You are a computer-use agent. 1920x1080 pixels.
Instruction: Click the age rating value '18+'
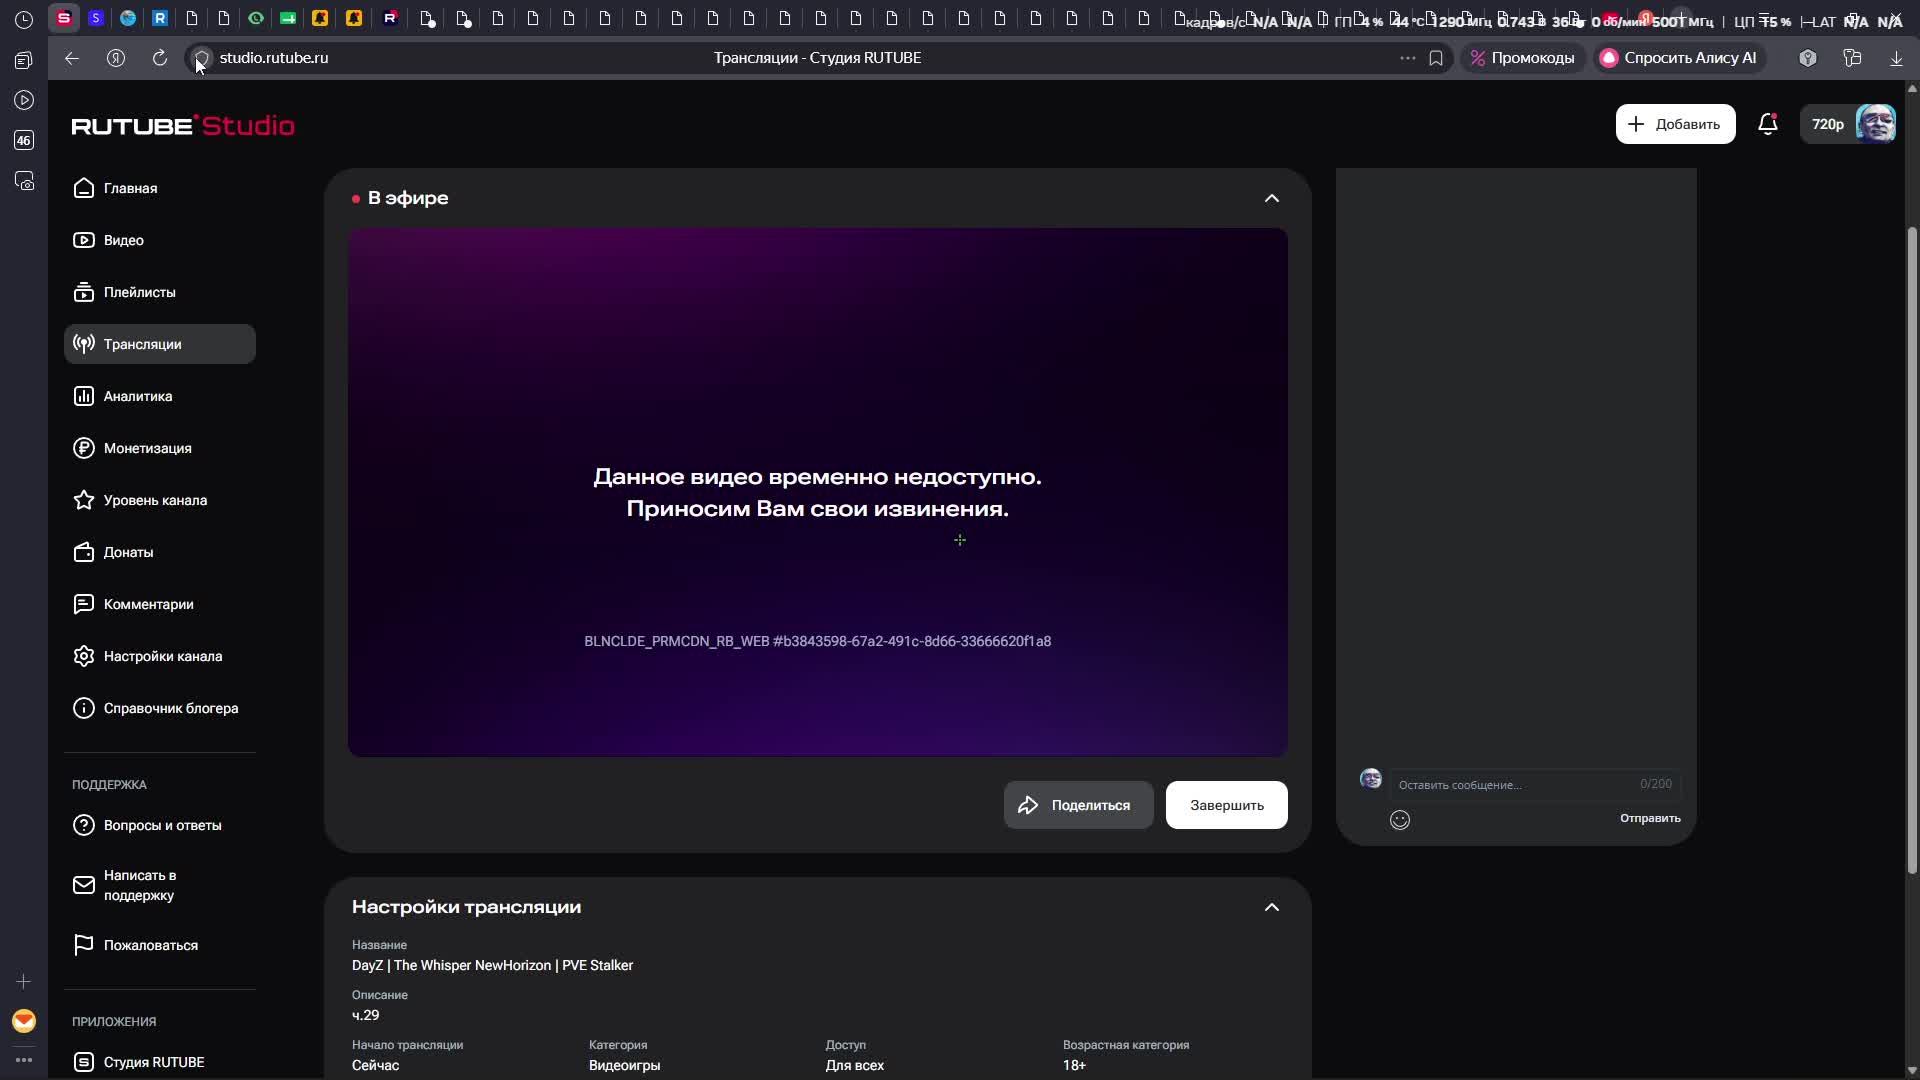[1075, 1065]
